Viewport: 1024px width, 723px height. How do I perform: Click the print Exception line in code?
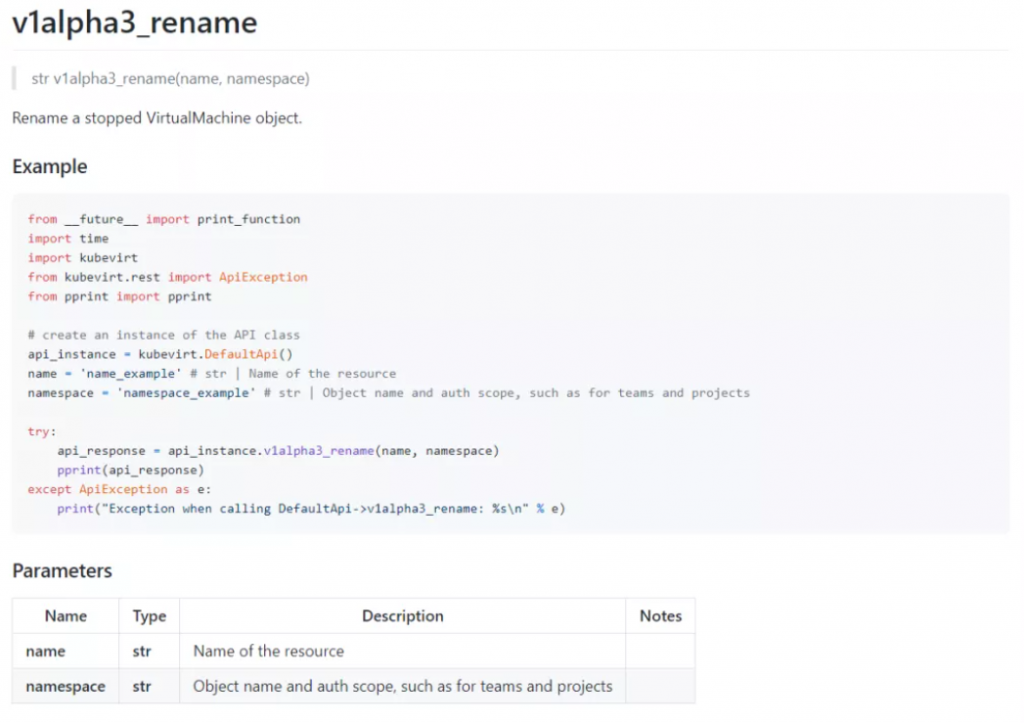click(311, 509)
